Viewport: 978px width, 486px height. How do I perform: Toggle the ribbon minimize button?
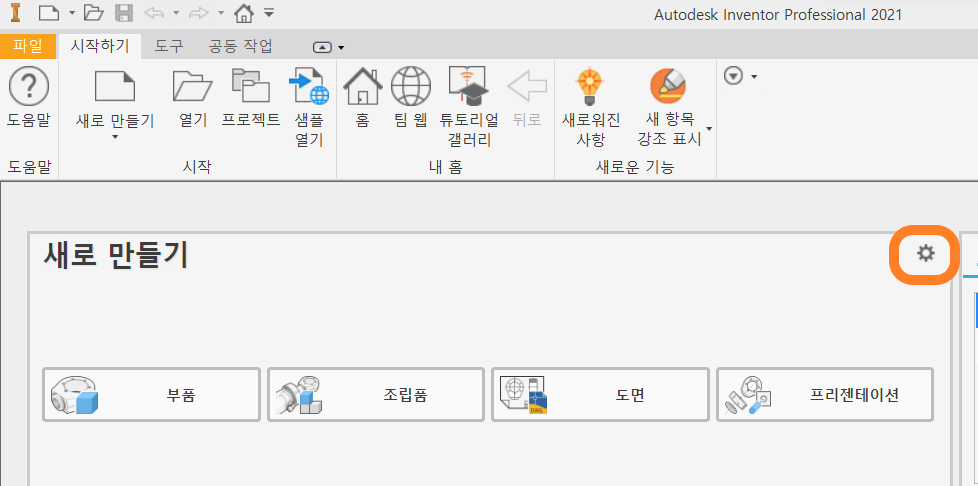[x=322, y=47]
